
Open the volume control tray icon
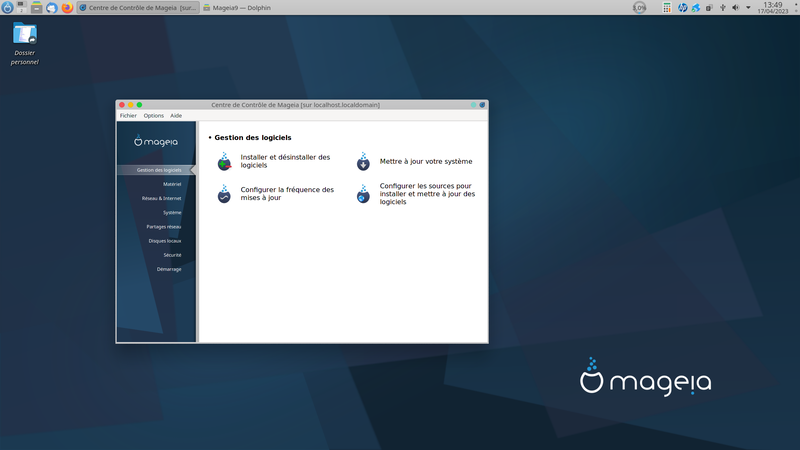click(x=735, y=8)
